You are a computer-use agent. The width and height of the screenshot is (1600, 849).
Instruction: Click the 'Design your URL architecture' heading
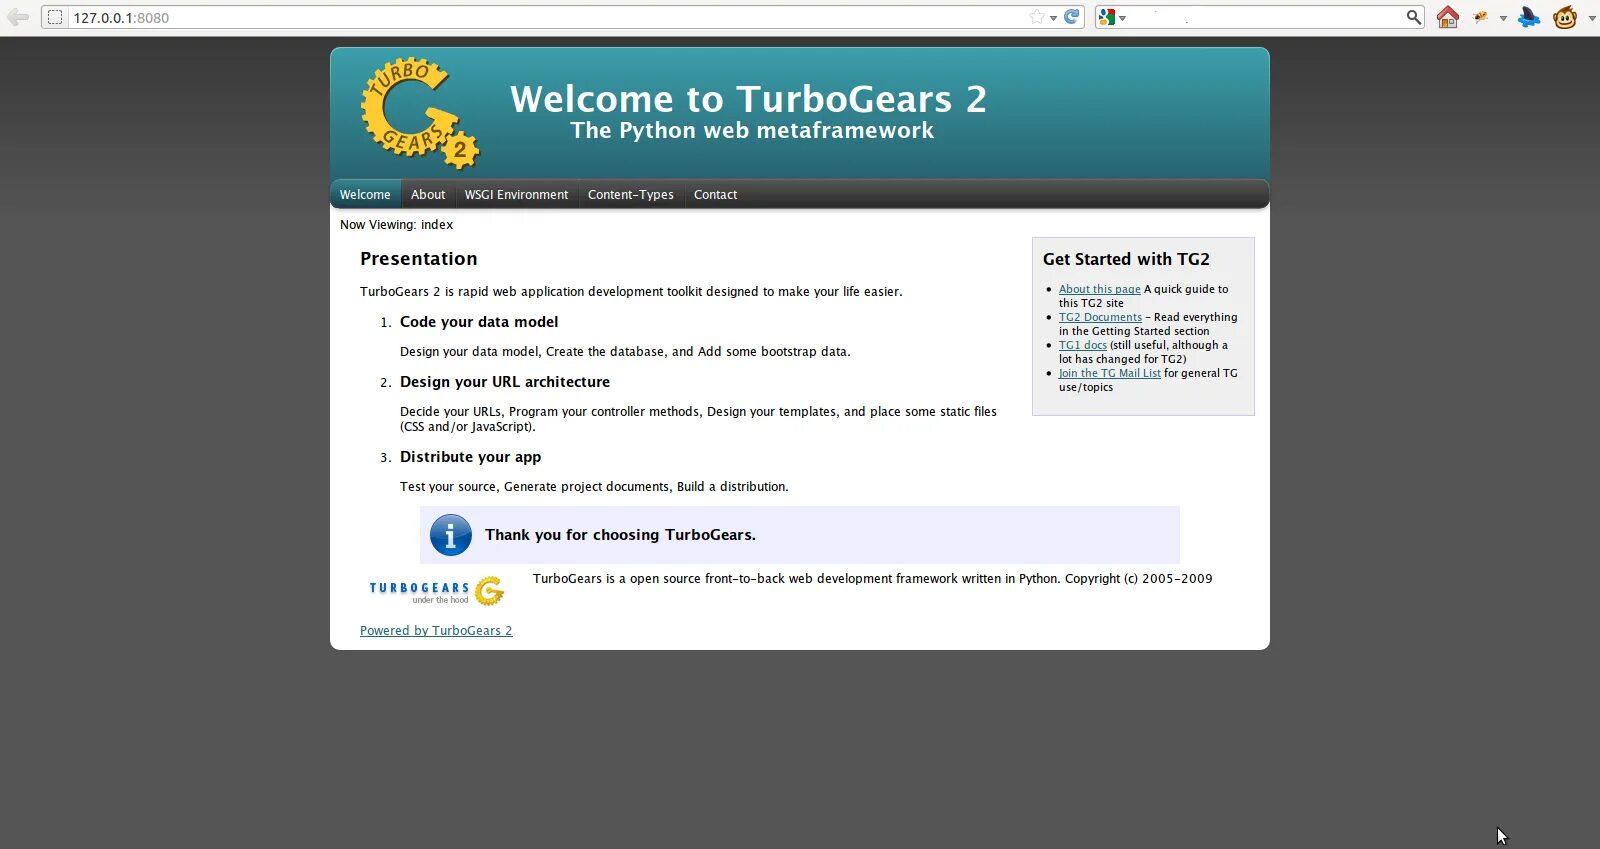[505, 381]
